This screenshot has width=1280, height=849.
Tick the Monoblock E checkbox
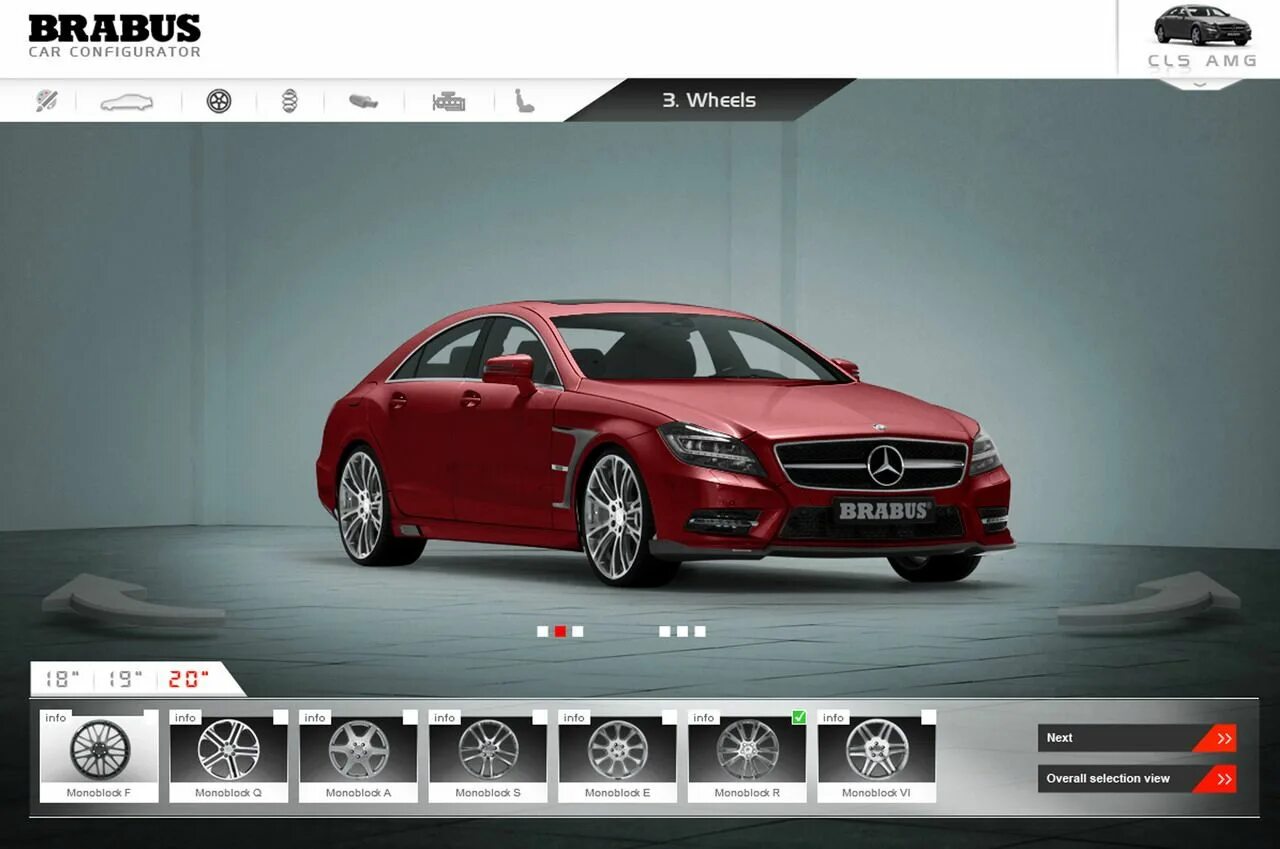(x=669, y=717)
